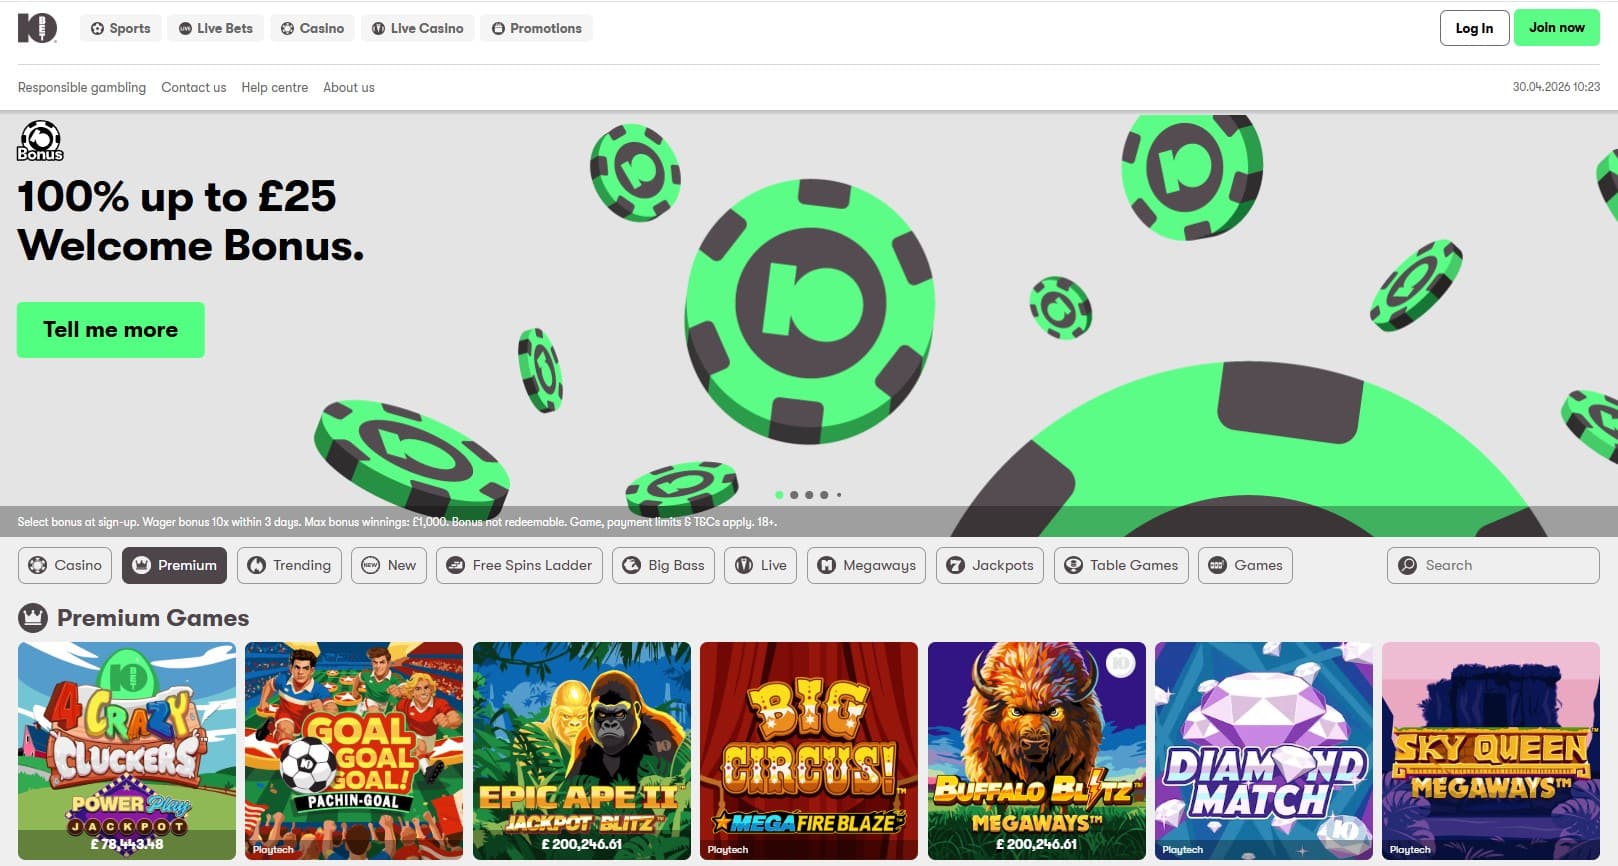Click the New category icon

point(371,565)
